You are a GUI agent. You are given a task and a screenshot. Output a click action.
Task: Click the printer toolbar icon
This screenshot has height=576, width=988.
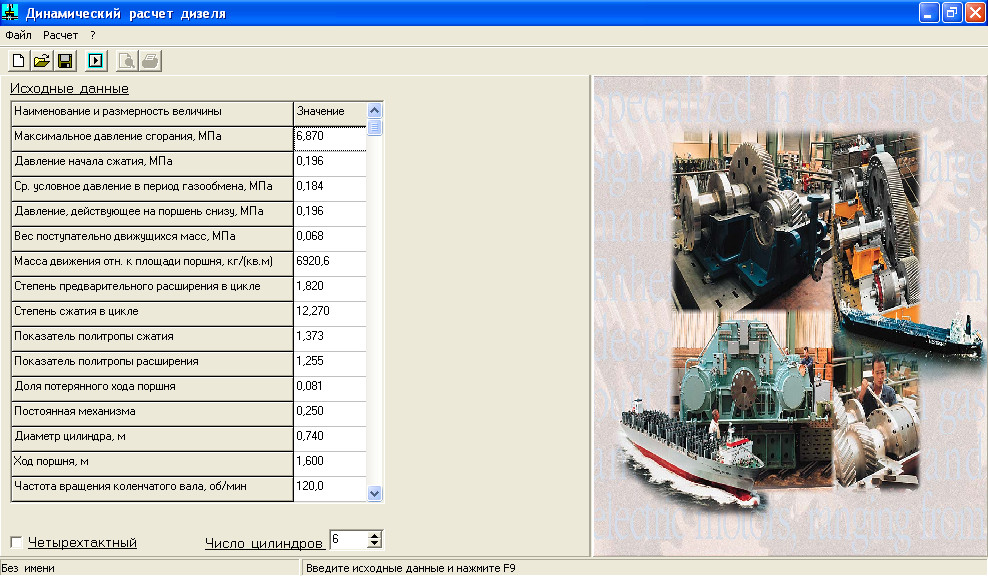tap(150, 61)
